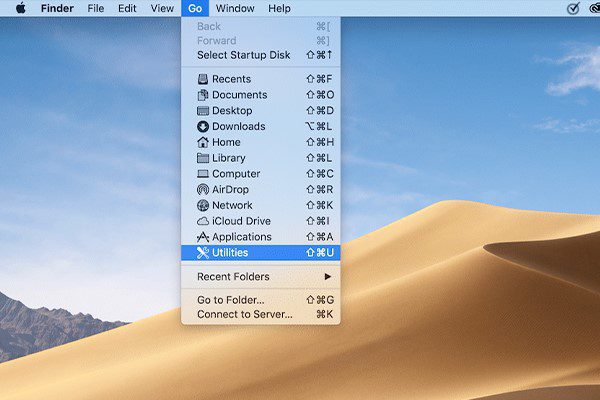The image size is (600, 400).
Task: Click the Computer laptop icon
Action: coord(203,174)
